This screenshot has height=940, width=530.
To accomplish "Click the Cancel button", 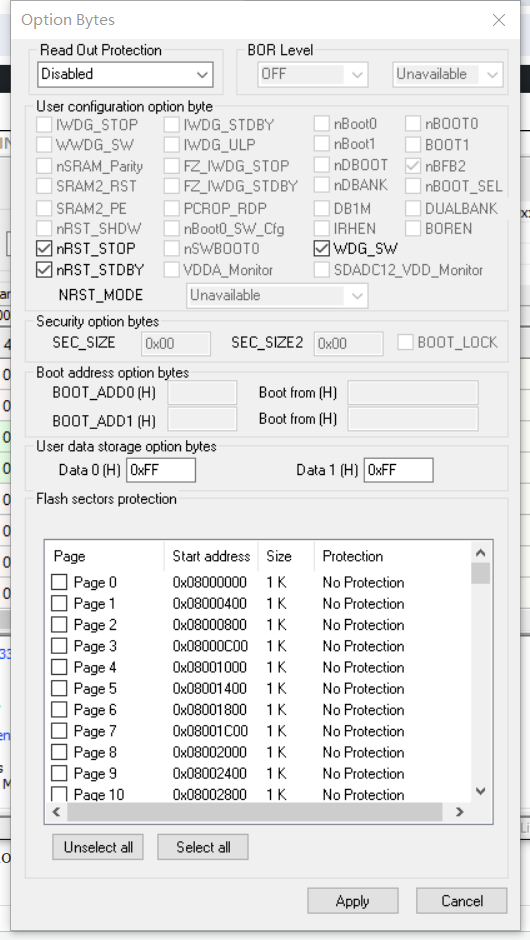I will pos(462,901).
